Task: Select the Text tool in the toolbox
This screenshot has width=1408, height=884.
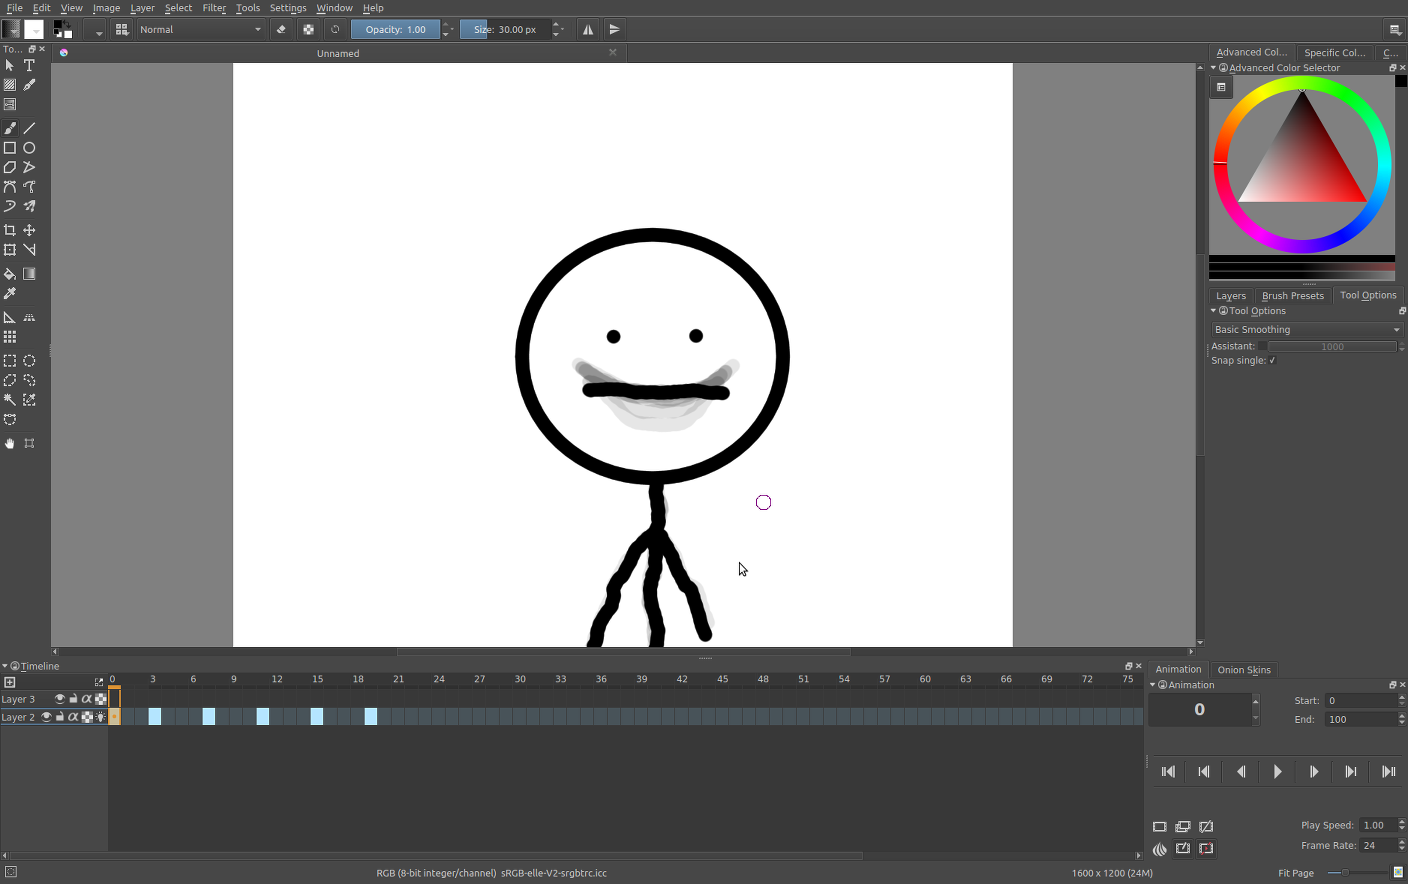Action: 29,65
